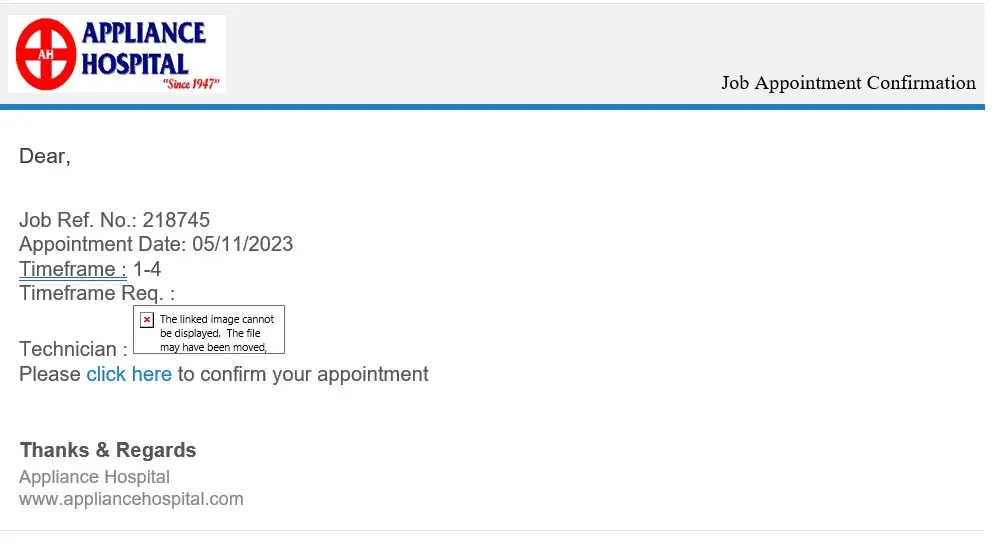1000x549 pixels.
Task: Click the "Dear," greeting line
Action: [x=45, y=156]
